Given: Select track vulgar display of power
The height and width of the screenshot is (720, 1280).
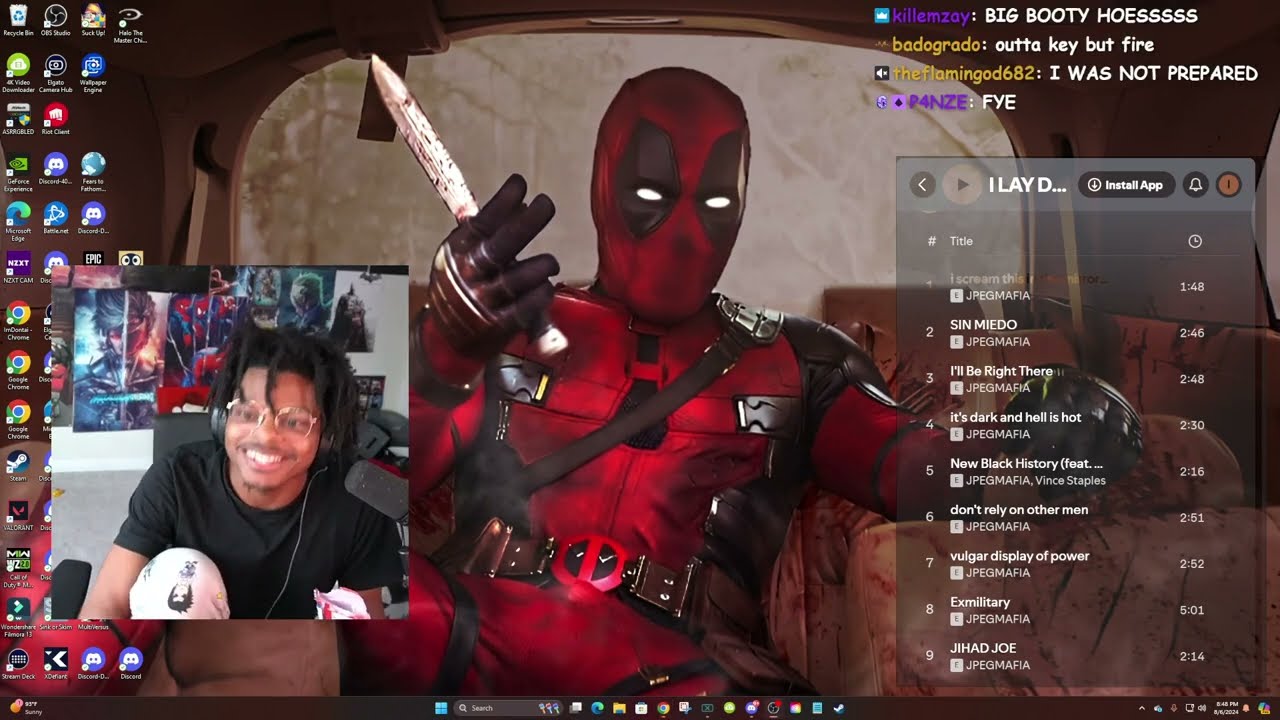Looking at the screenshot, I should [x=1075, y=563].
